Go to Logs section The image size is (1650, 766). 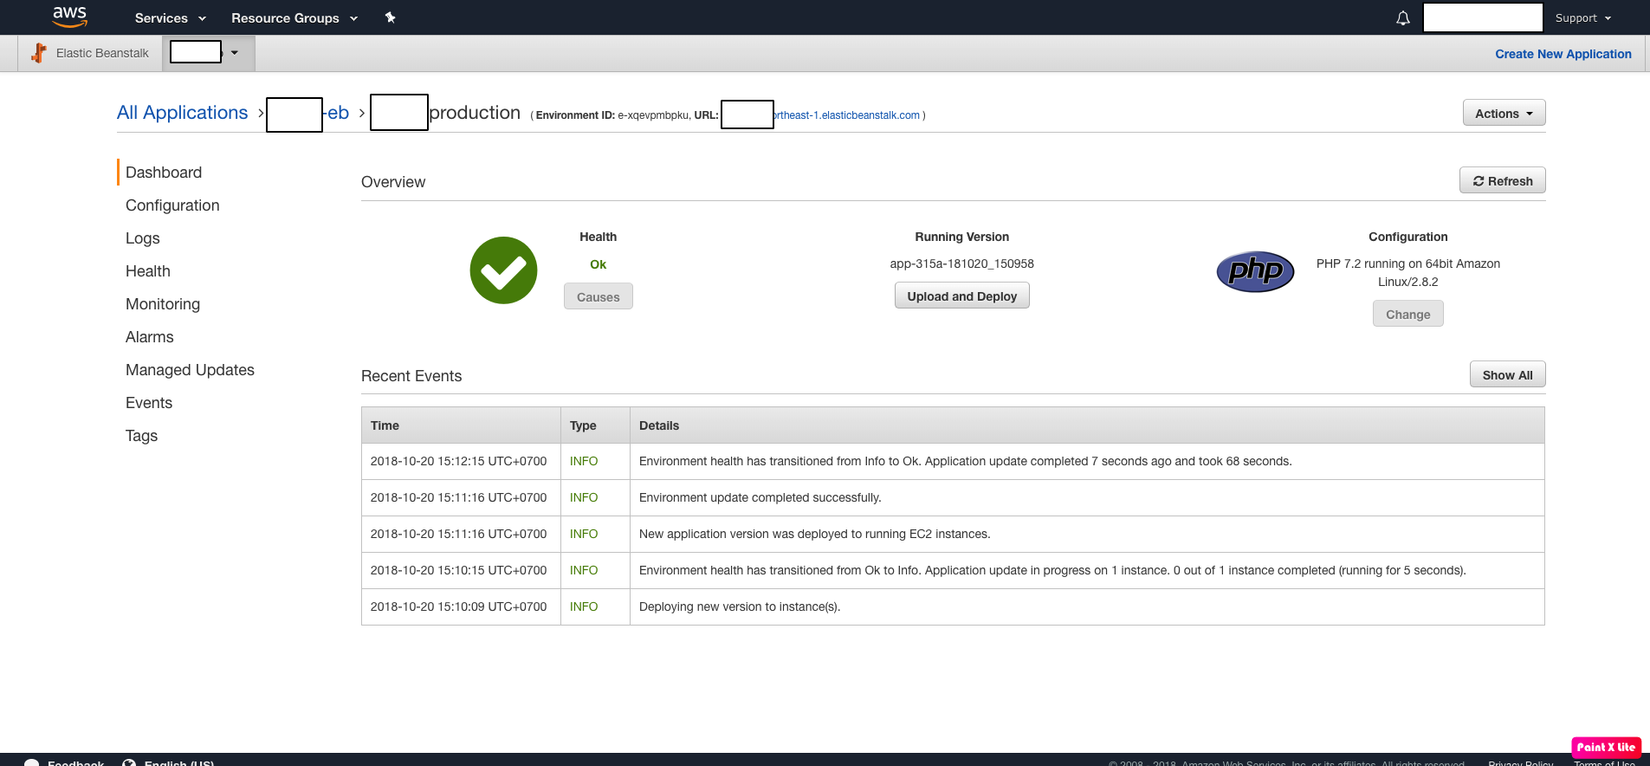(142, 238)
